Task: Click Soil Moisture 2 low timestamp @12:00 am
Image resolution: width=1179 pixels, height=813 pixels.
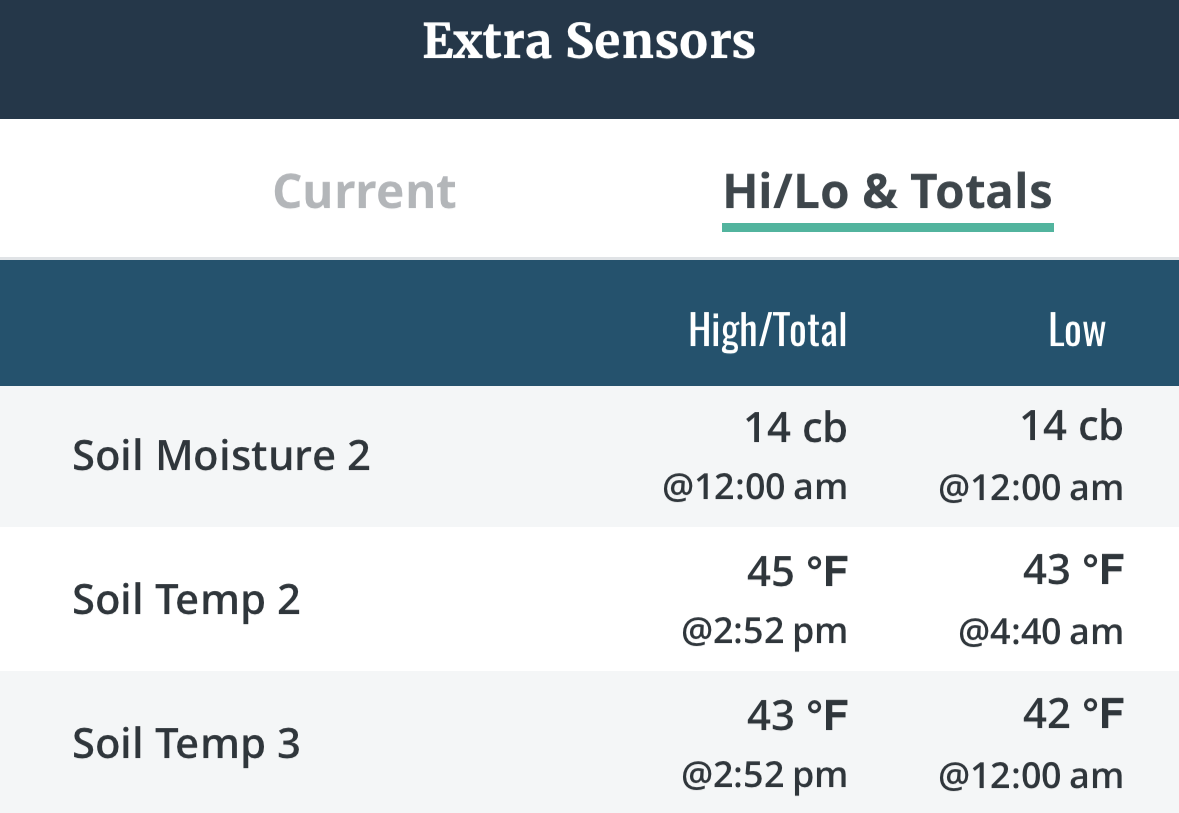Action: click(1030, 488)
